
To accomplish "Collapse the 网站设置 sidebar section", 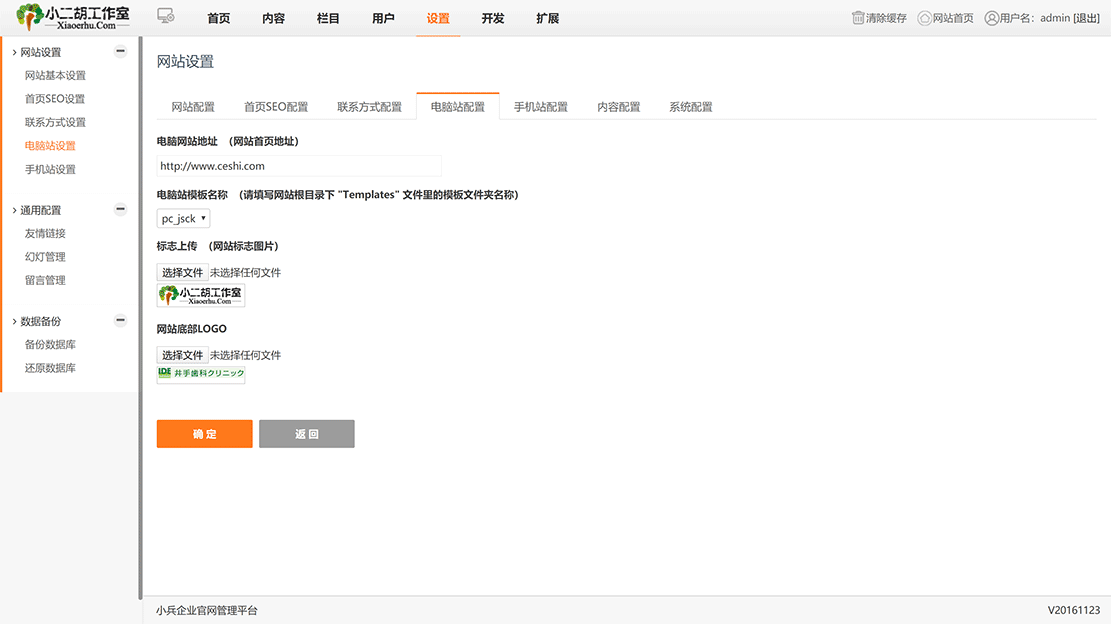I will [x=120, y=51].
